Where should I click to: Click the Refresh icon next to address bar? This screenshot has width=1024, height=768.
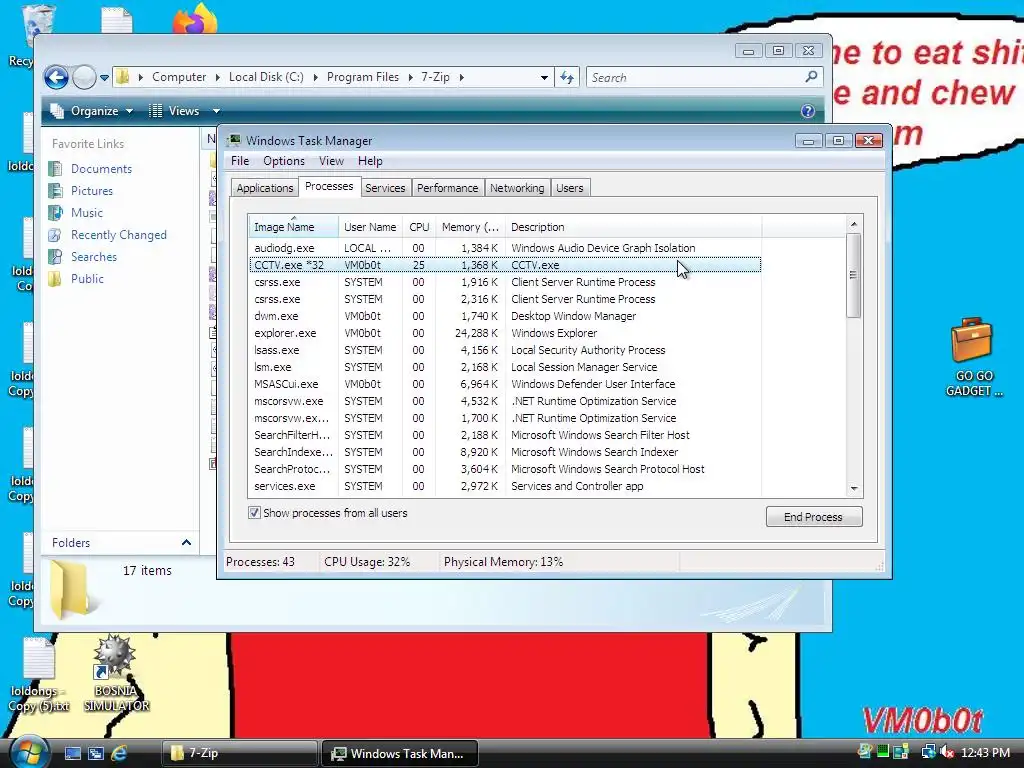coord(567,78)
